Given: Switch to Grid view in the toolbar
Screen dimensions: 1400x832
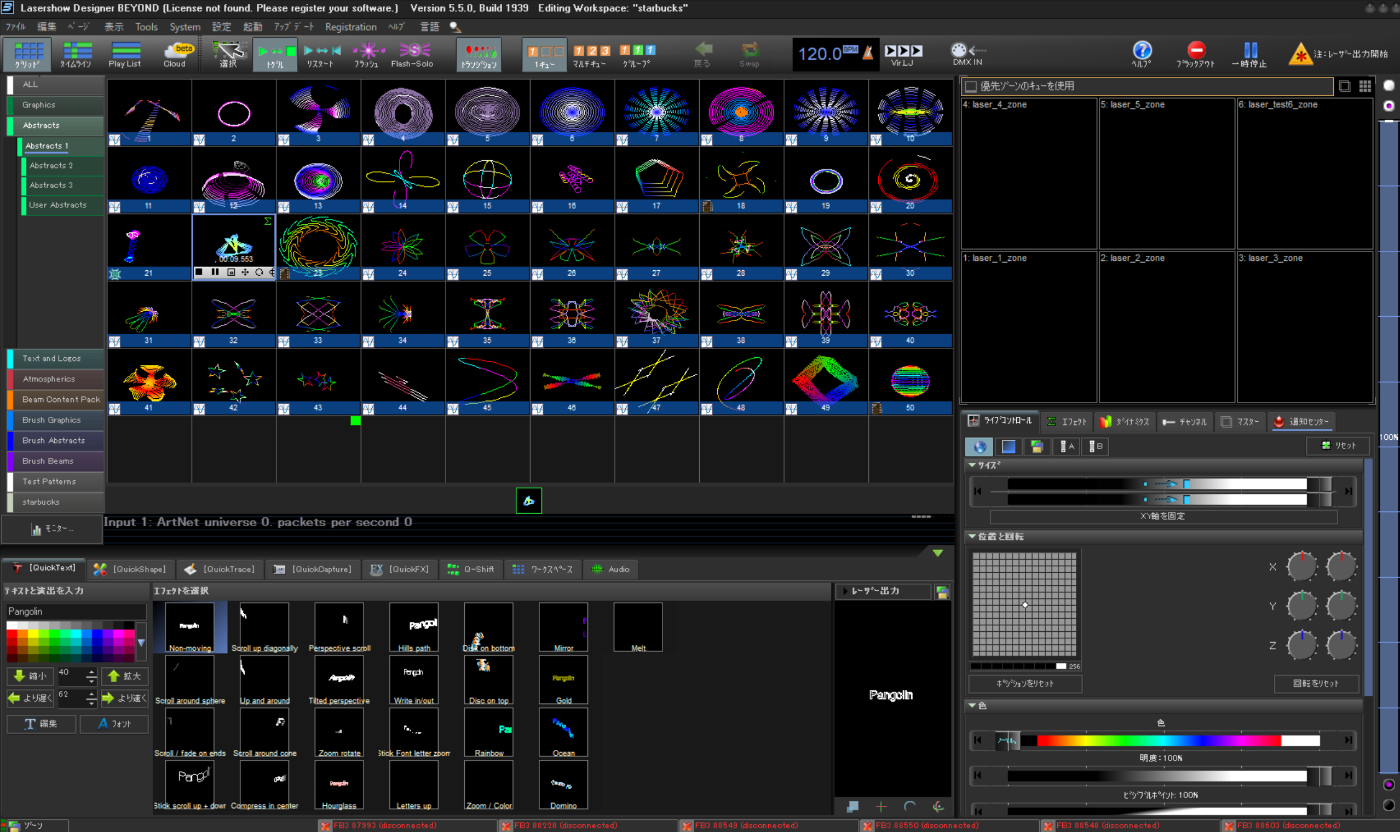Looking at the screenshot, I should 27,54.
